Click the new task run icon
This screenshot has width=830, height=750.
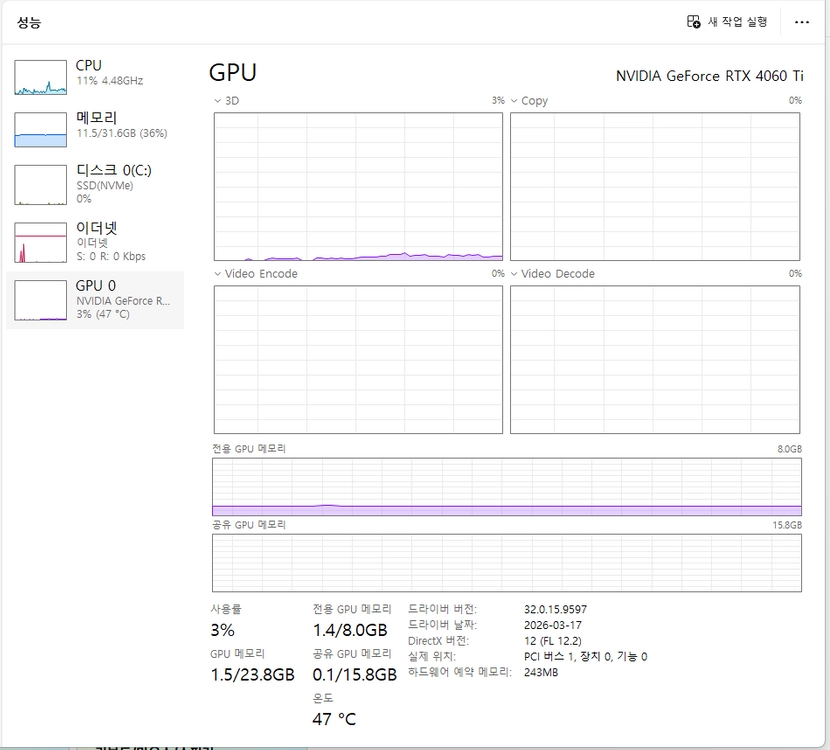693,22
